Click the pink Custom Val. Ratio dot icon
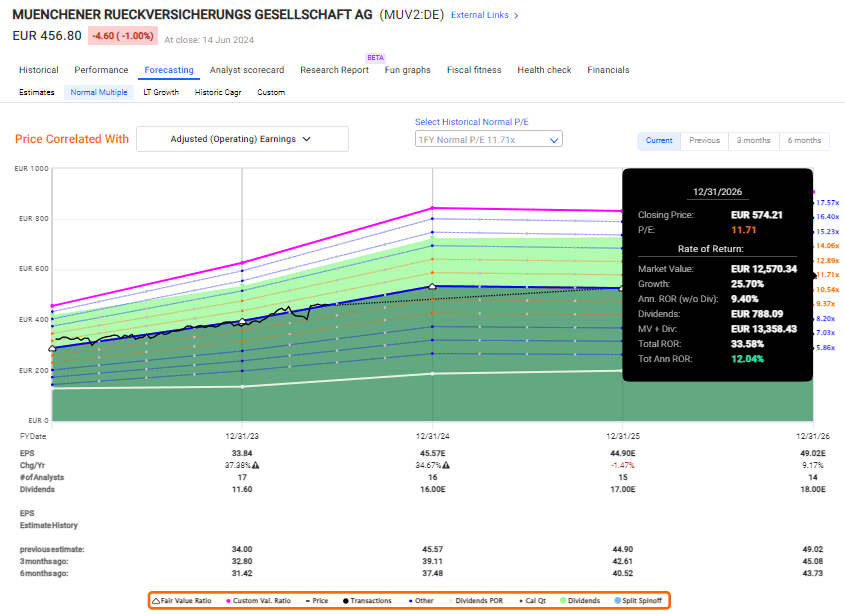Viewport: 845px width, 614px height. point(228,600)
